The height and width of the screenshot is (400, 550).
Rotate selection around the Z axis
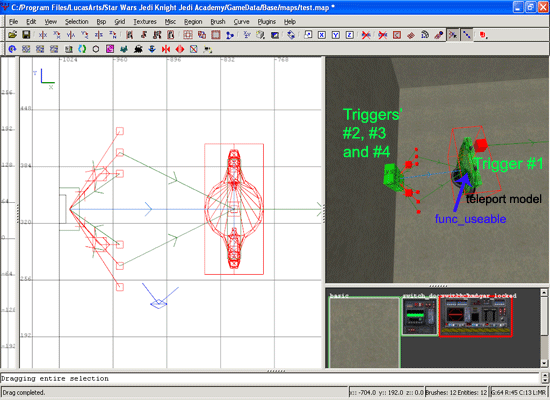pos(113,35)
